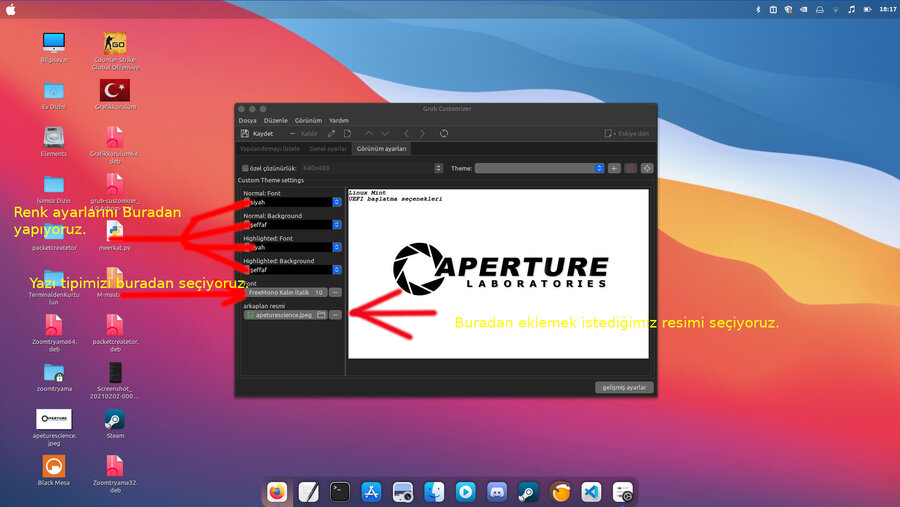Open Discord from the dock

click(497, 492)
